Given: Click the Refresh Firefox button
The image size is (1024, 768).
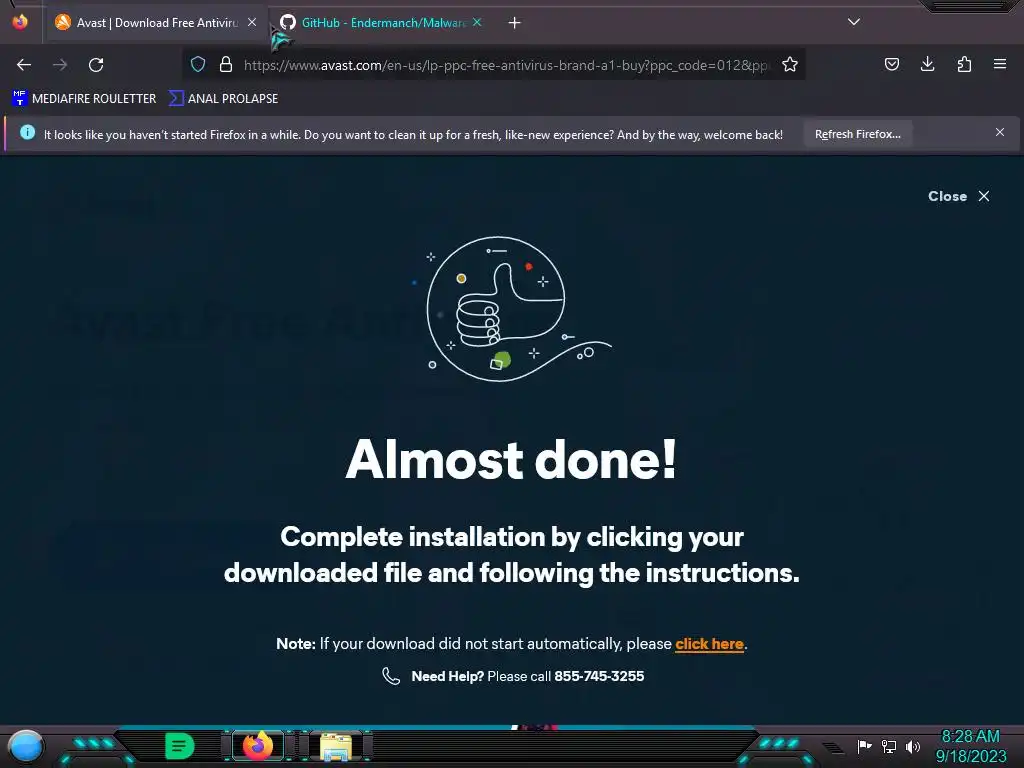Looking at the screenshot, I should click(857, 134).
